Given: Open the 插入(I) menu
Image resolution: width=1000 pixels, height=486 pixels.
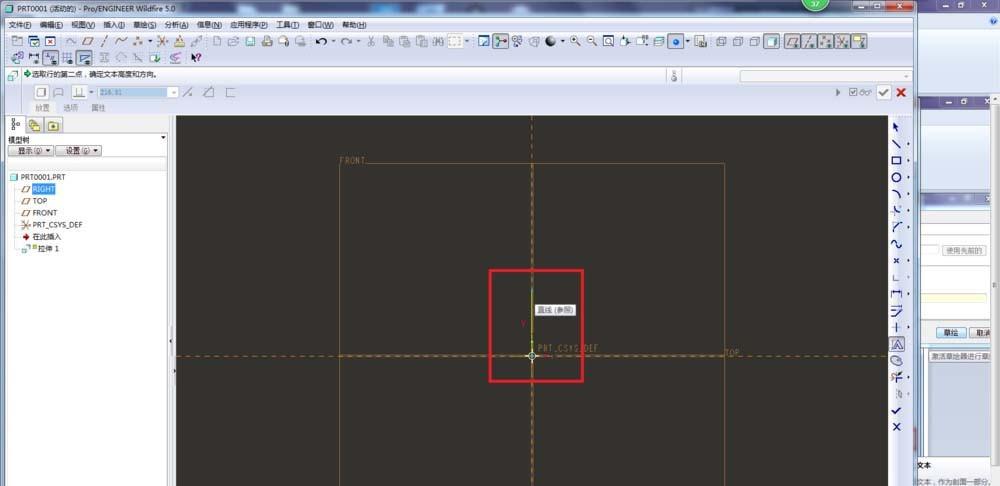Looking at the screenshot, I should (114, 24).
